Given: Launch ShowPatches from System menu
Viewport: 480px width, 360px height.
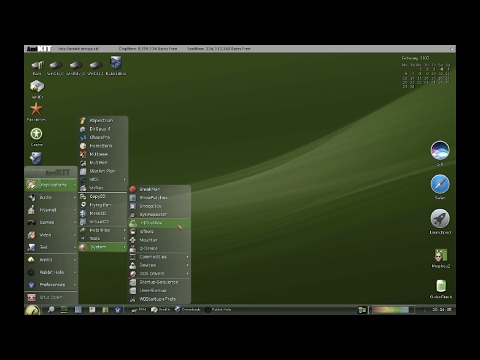Looking at the screenshot, I should click(159, 198).
